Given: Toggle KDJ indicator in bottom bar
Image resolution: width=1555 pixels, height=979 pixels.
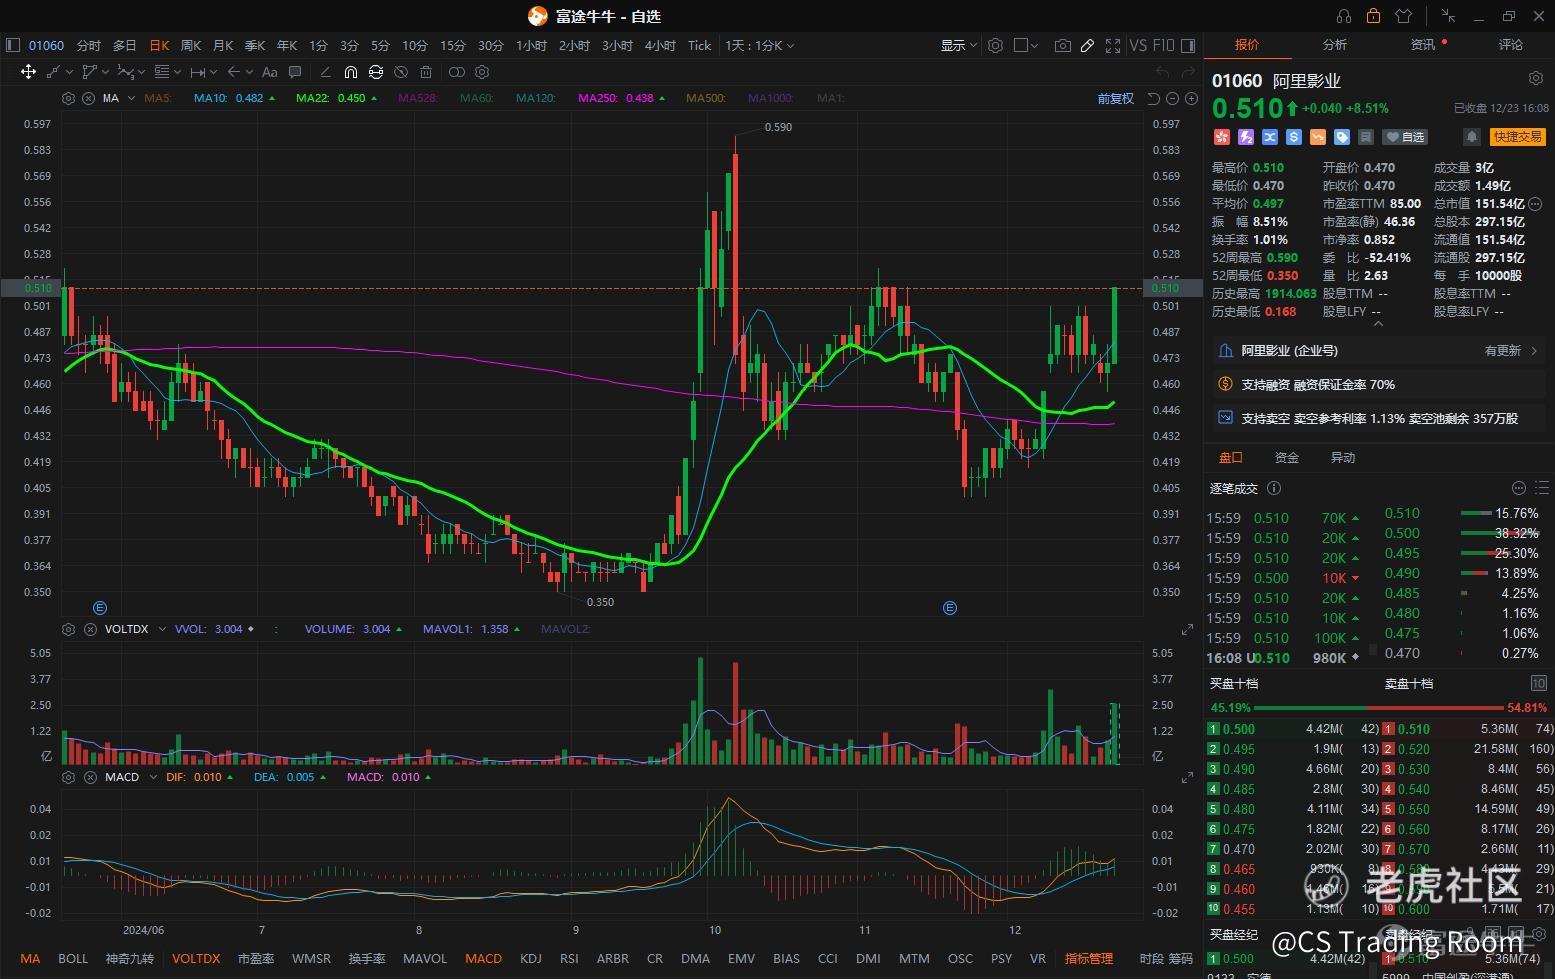Looking at the screenshot, I should click(531, 958).
